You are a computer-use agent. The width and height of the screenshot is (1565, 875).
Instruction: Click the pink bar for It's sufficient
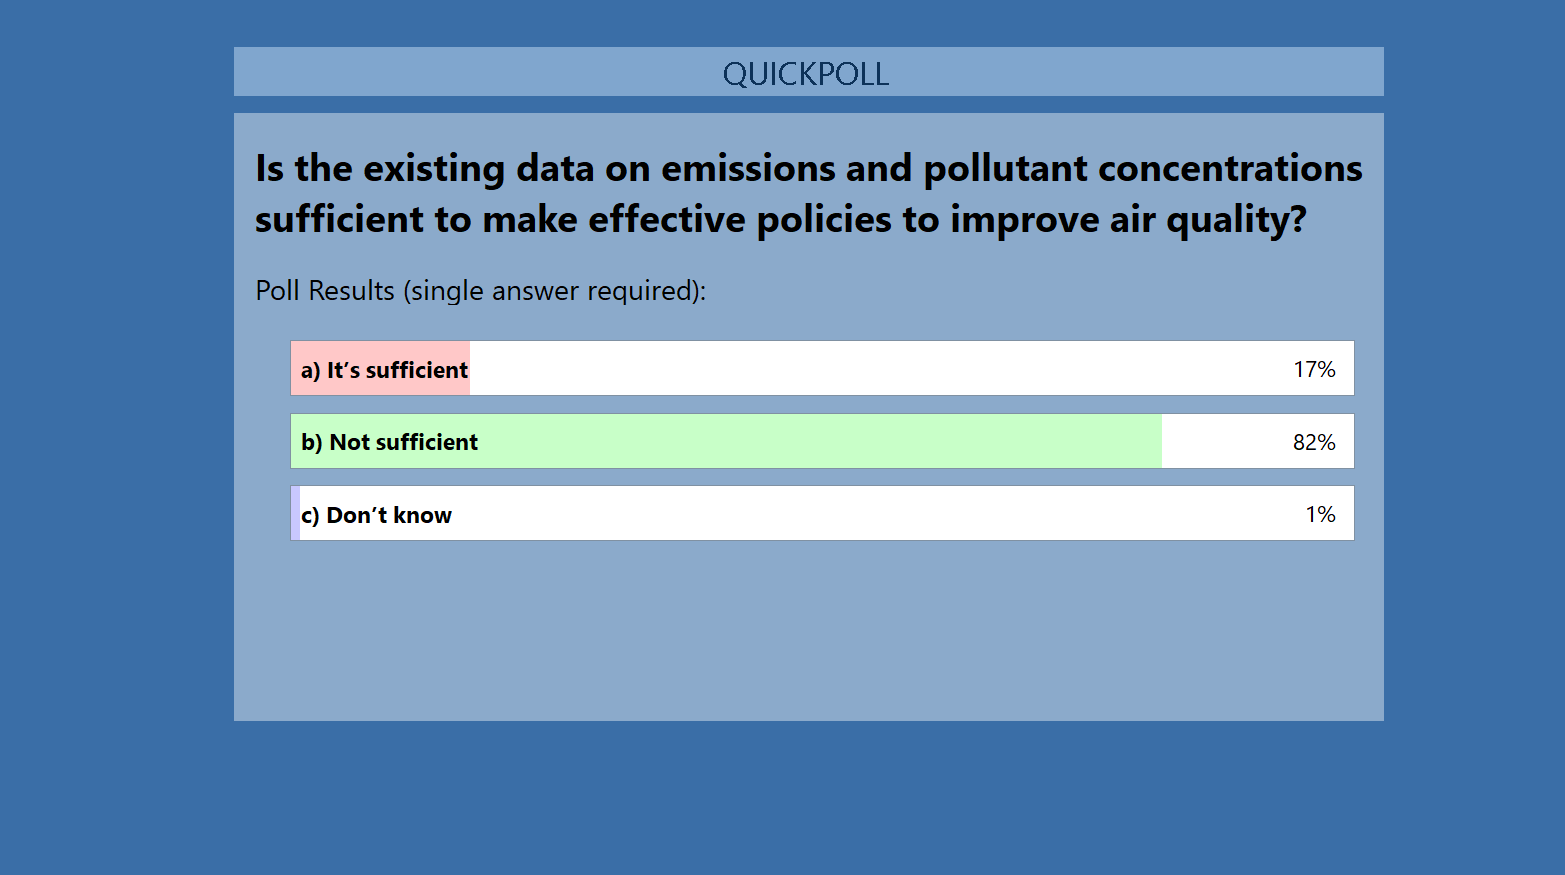pos(381,368)
